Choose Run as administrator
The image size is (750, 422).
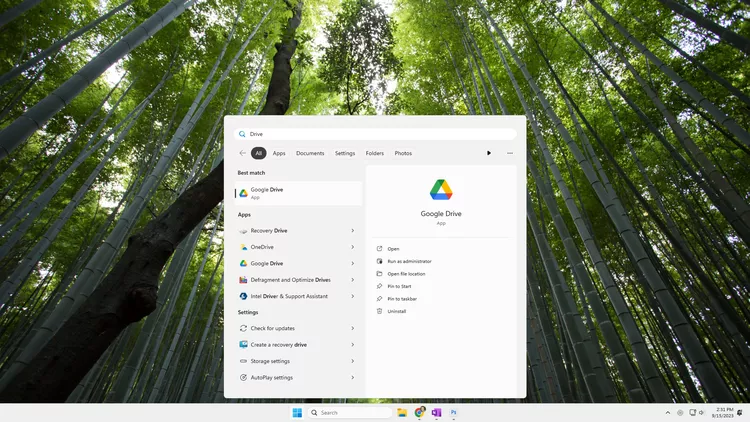[409, 261]
